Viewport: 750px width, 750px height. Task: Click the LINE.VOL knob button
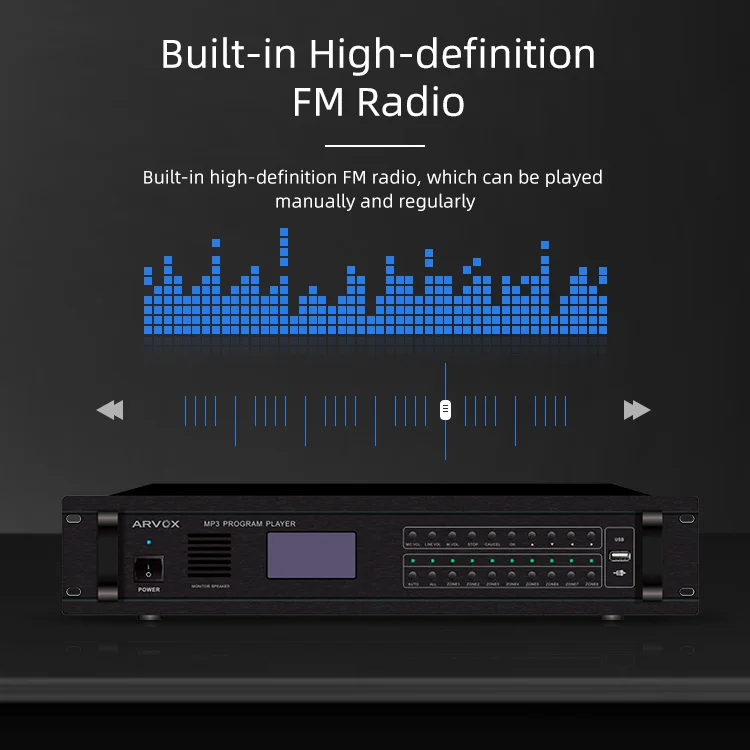click(x=432, y=535)
